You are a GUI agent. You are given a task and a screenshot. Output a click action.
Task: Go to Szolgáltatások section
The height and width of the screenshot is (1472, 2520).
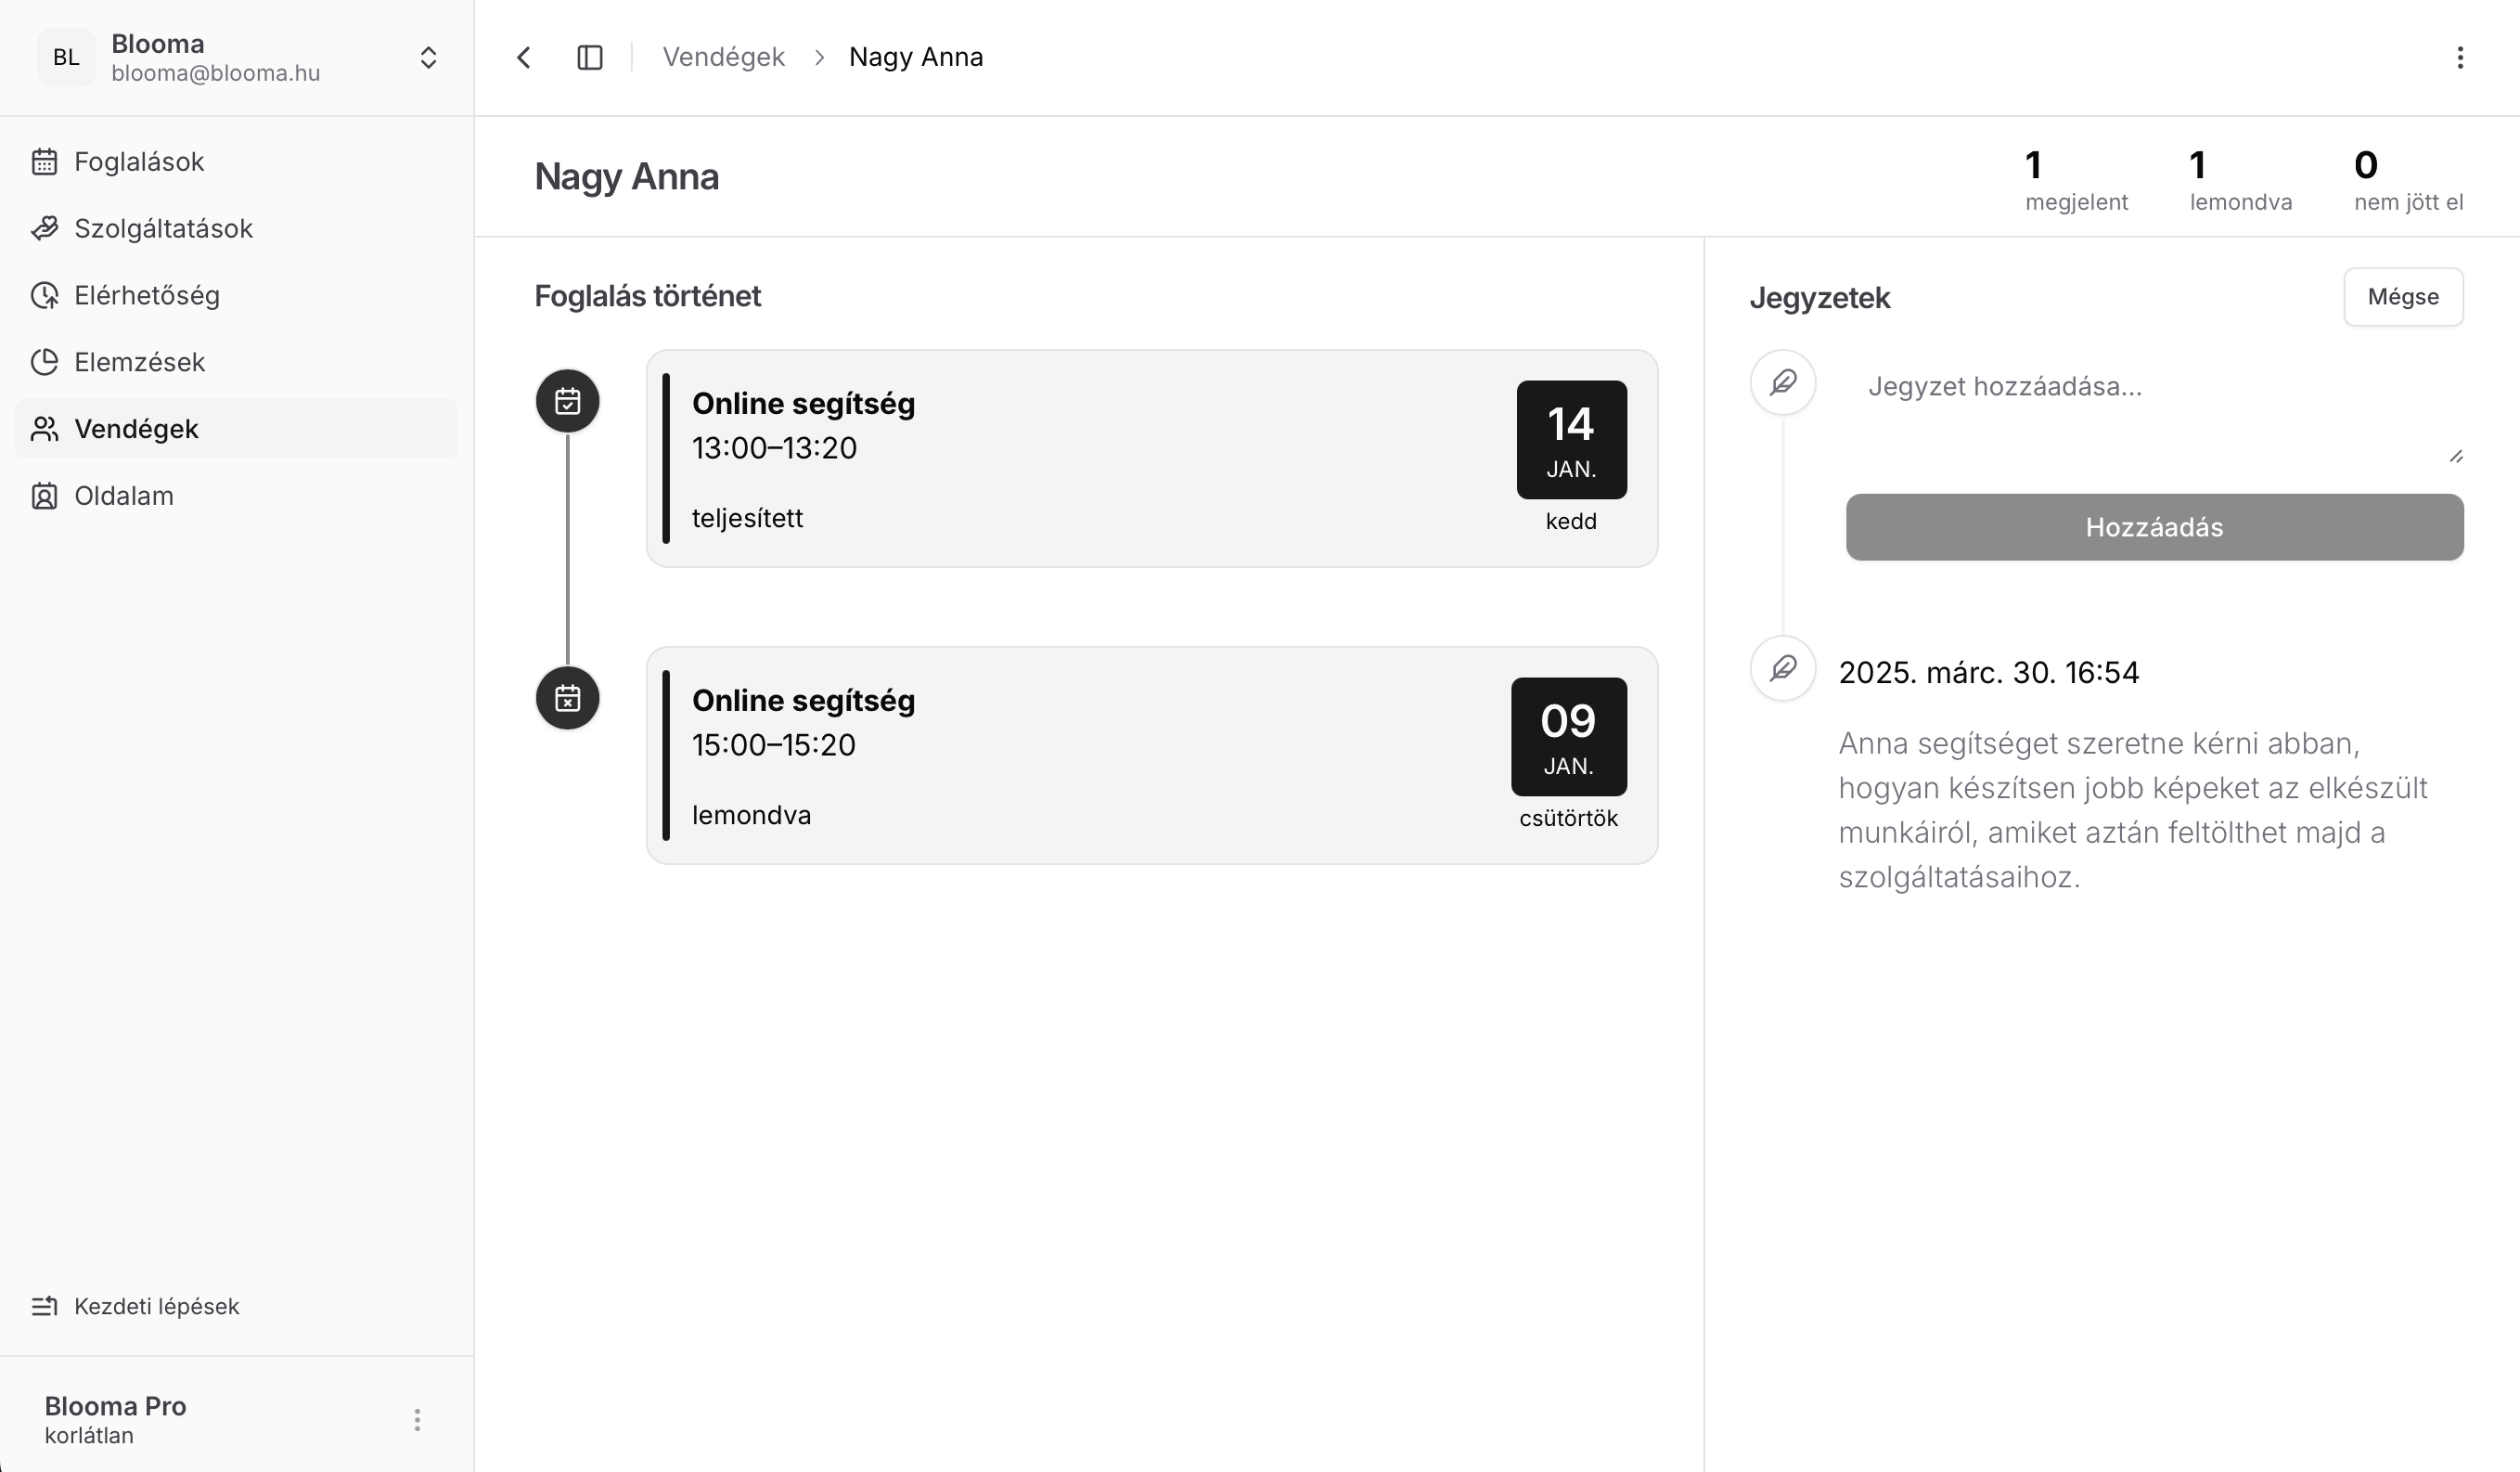163,229
